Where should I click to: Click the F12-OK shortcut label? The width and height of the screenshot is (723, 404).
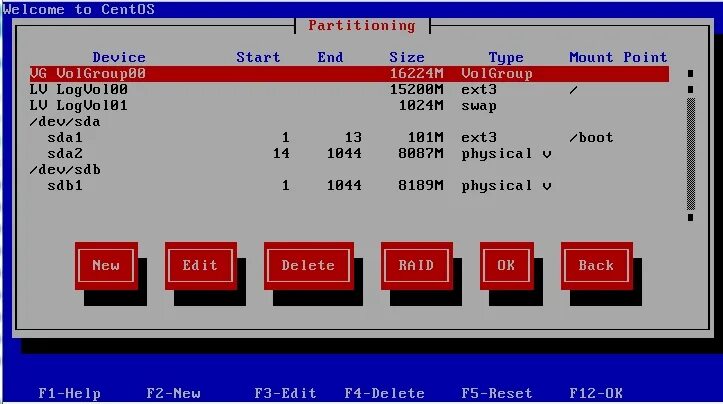click(x=596, y=393)
